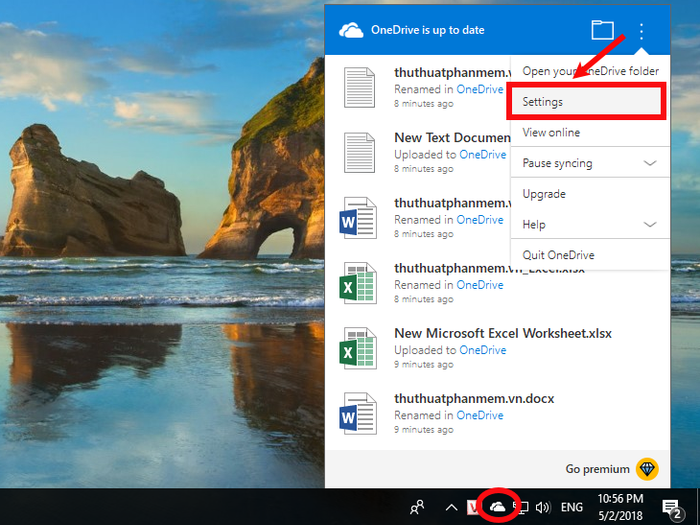Click the OneDrive cloud icon in system tray

click(x=497, y=506)
